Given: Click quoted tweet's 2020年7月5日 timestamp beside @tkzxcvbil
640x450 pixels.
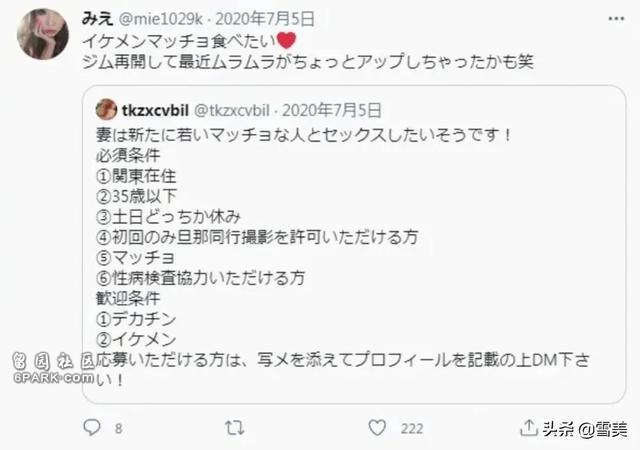Looking at the screenshot, I should [x=332, y=110].
